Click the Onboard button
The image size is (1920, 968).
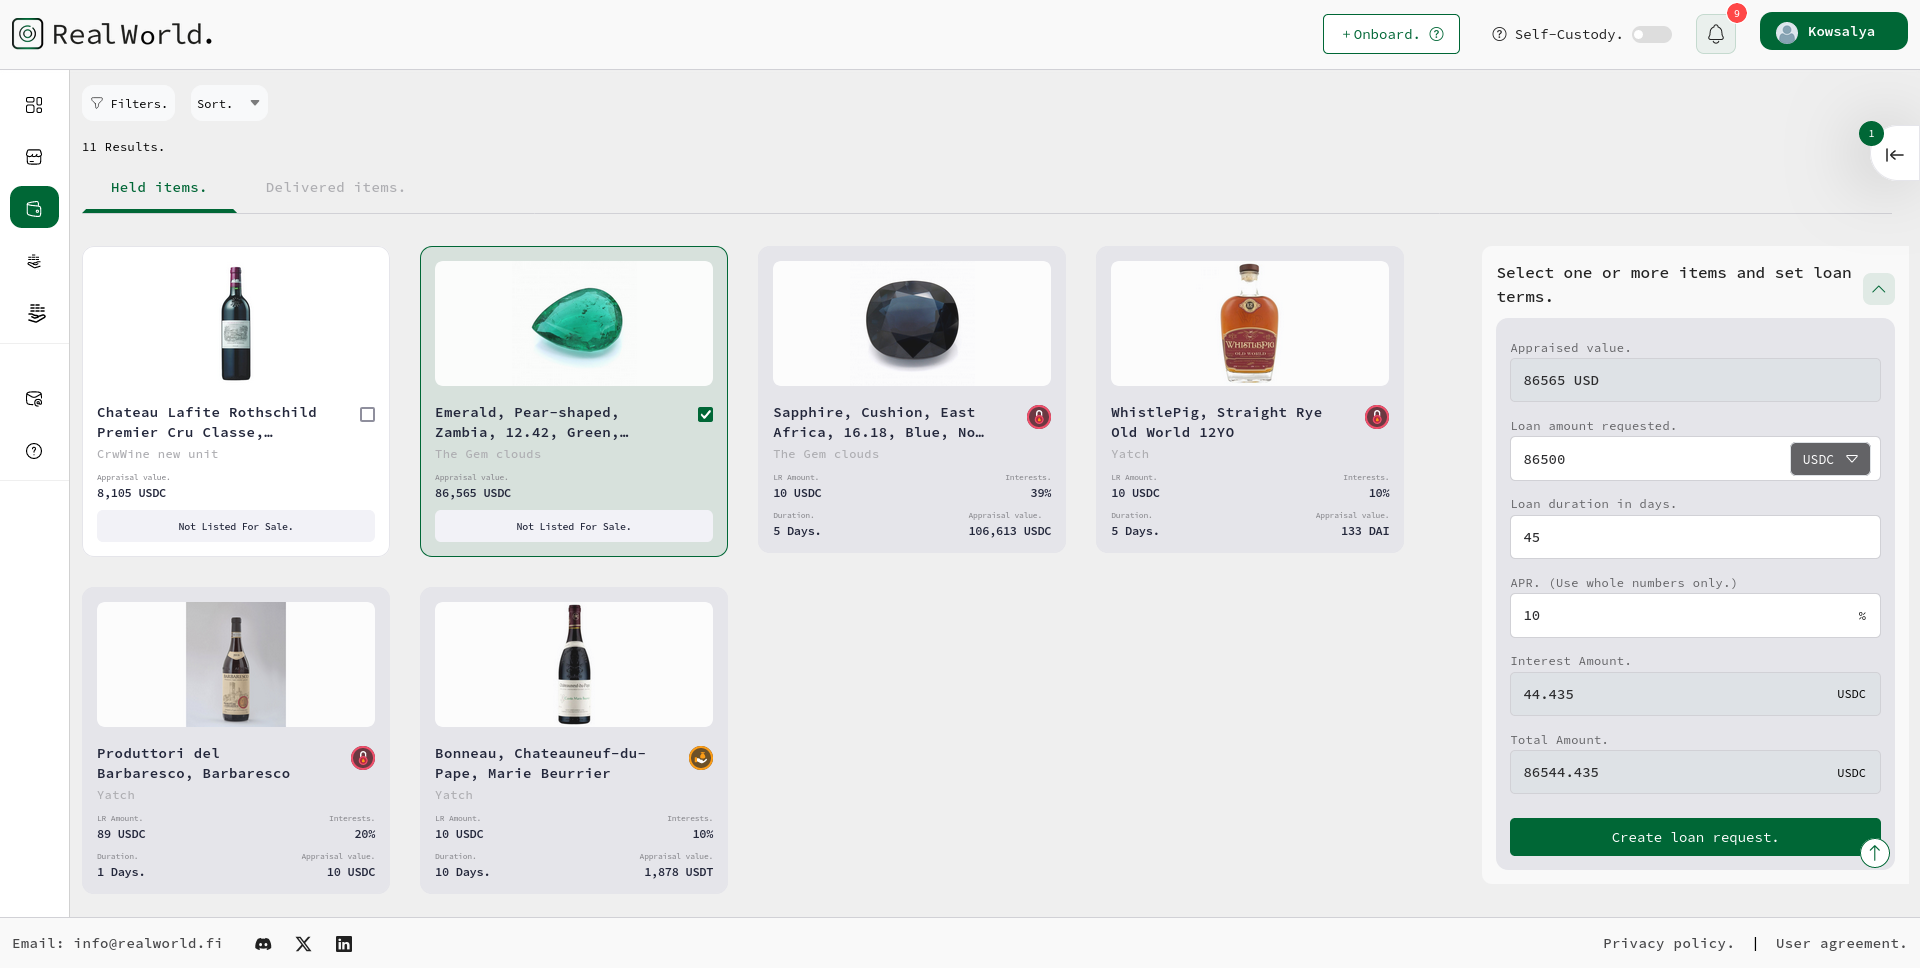[1390, 34]
